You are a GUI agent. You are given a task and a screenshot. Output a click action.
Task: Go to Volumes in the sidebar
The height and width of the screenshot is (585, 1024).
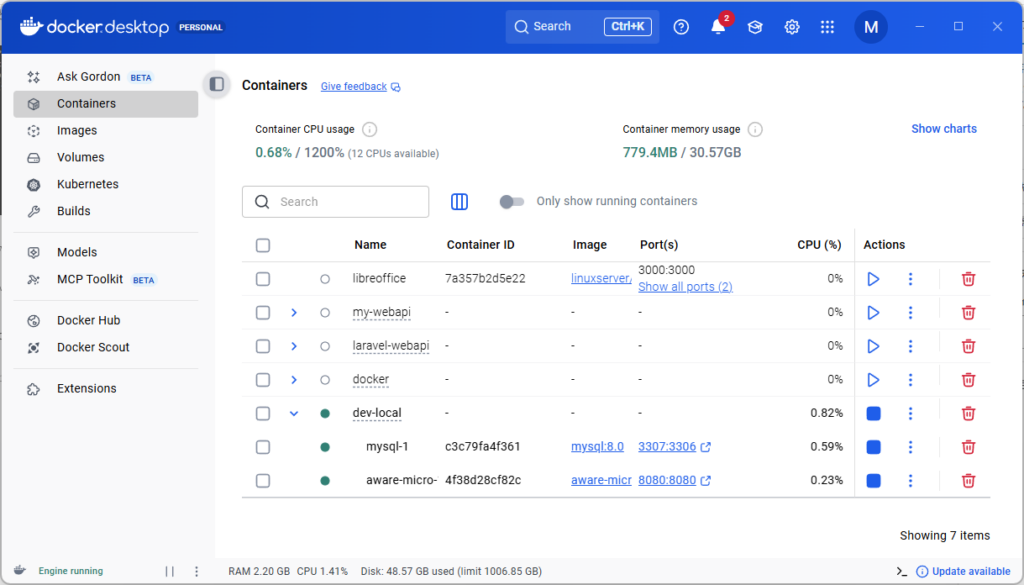point(80,157)
